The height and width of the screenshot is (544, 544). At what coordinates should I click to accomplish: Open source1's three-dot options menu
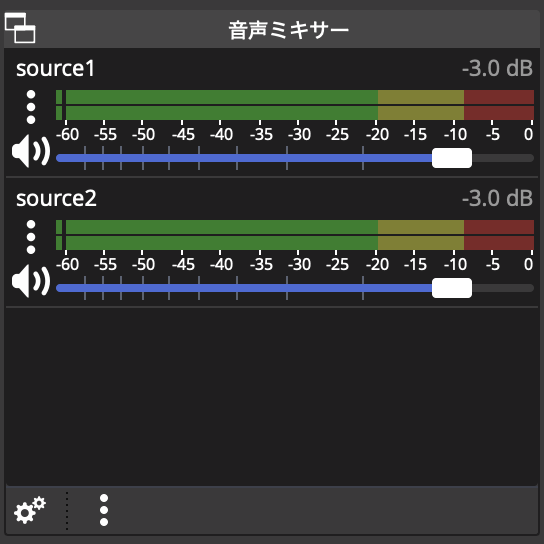[31, 107]
